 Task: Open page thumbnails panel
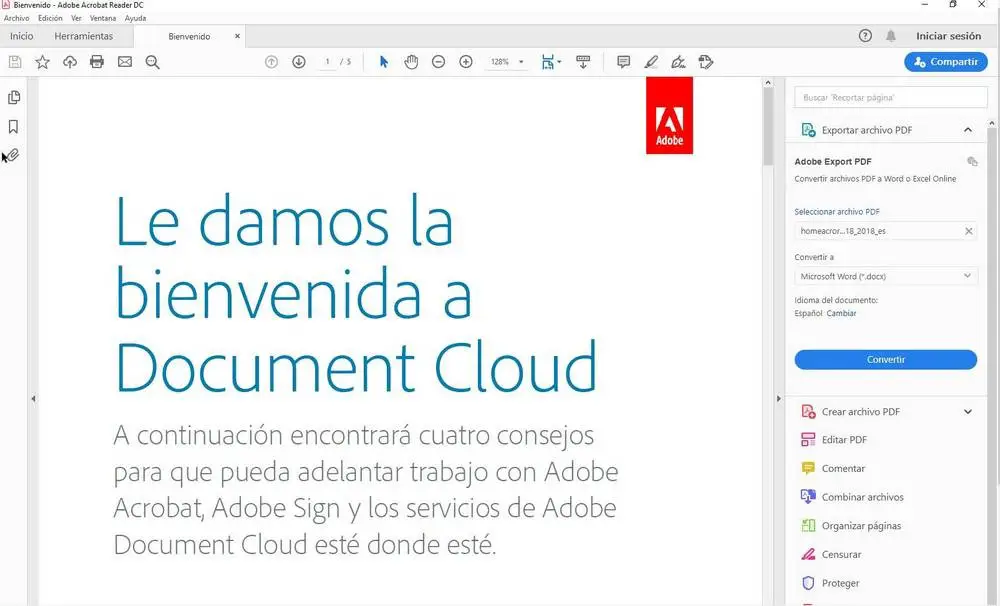point(13,98)
